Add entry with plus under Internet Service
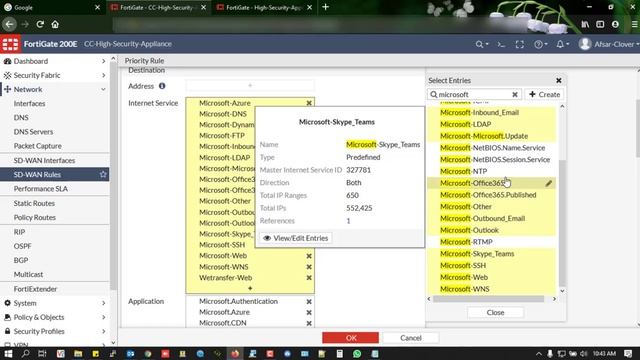This screenshot has height=360, width=640. tap(250, 288)
